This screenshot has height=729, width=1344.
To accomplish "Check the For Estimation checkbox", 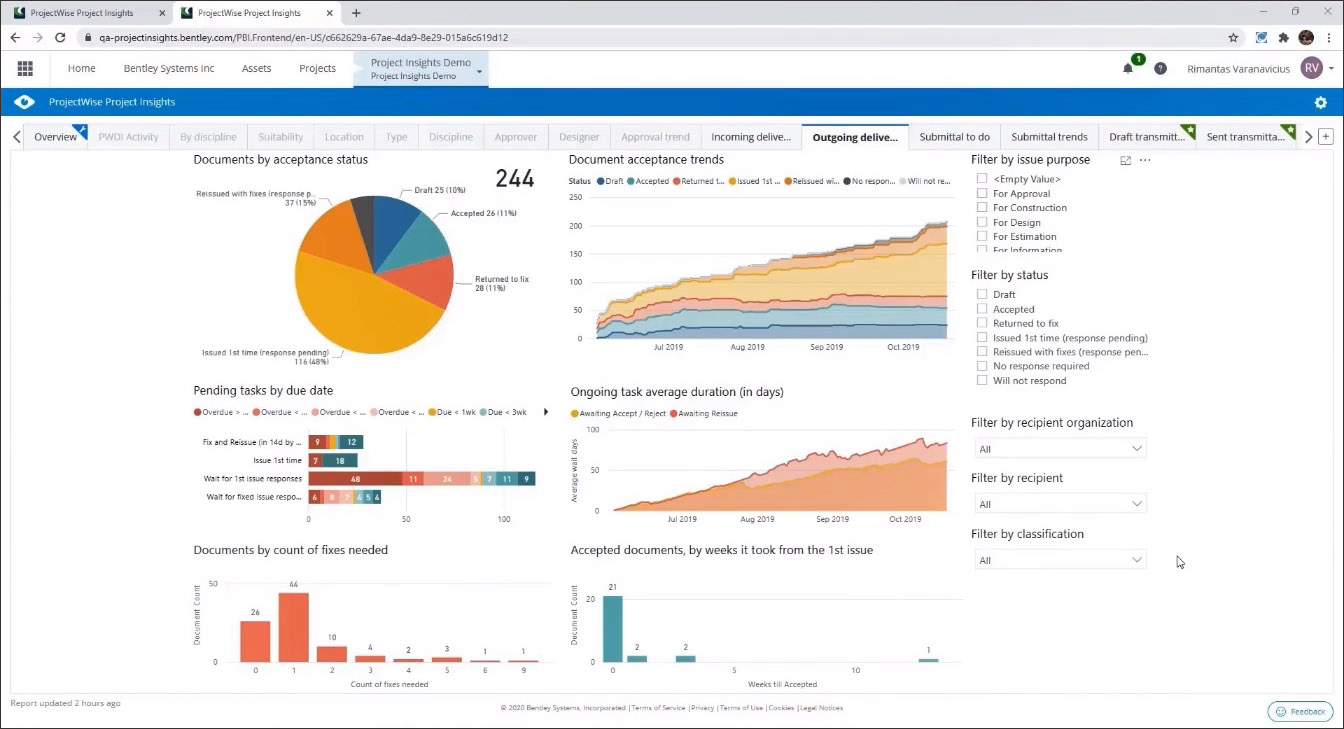I will point(982,236).
